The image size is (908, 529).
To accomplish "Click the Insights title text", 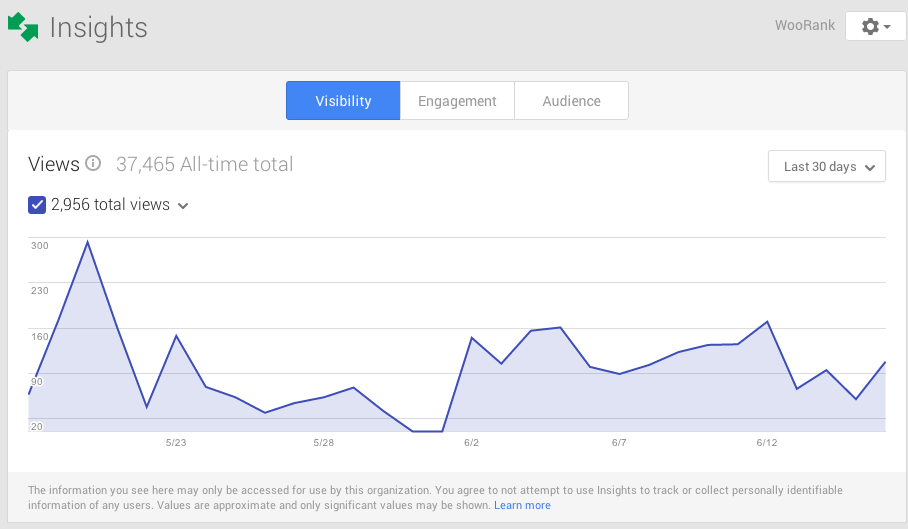I will [98, 27].
